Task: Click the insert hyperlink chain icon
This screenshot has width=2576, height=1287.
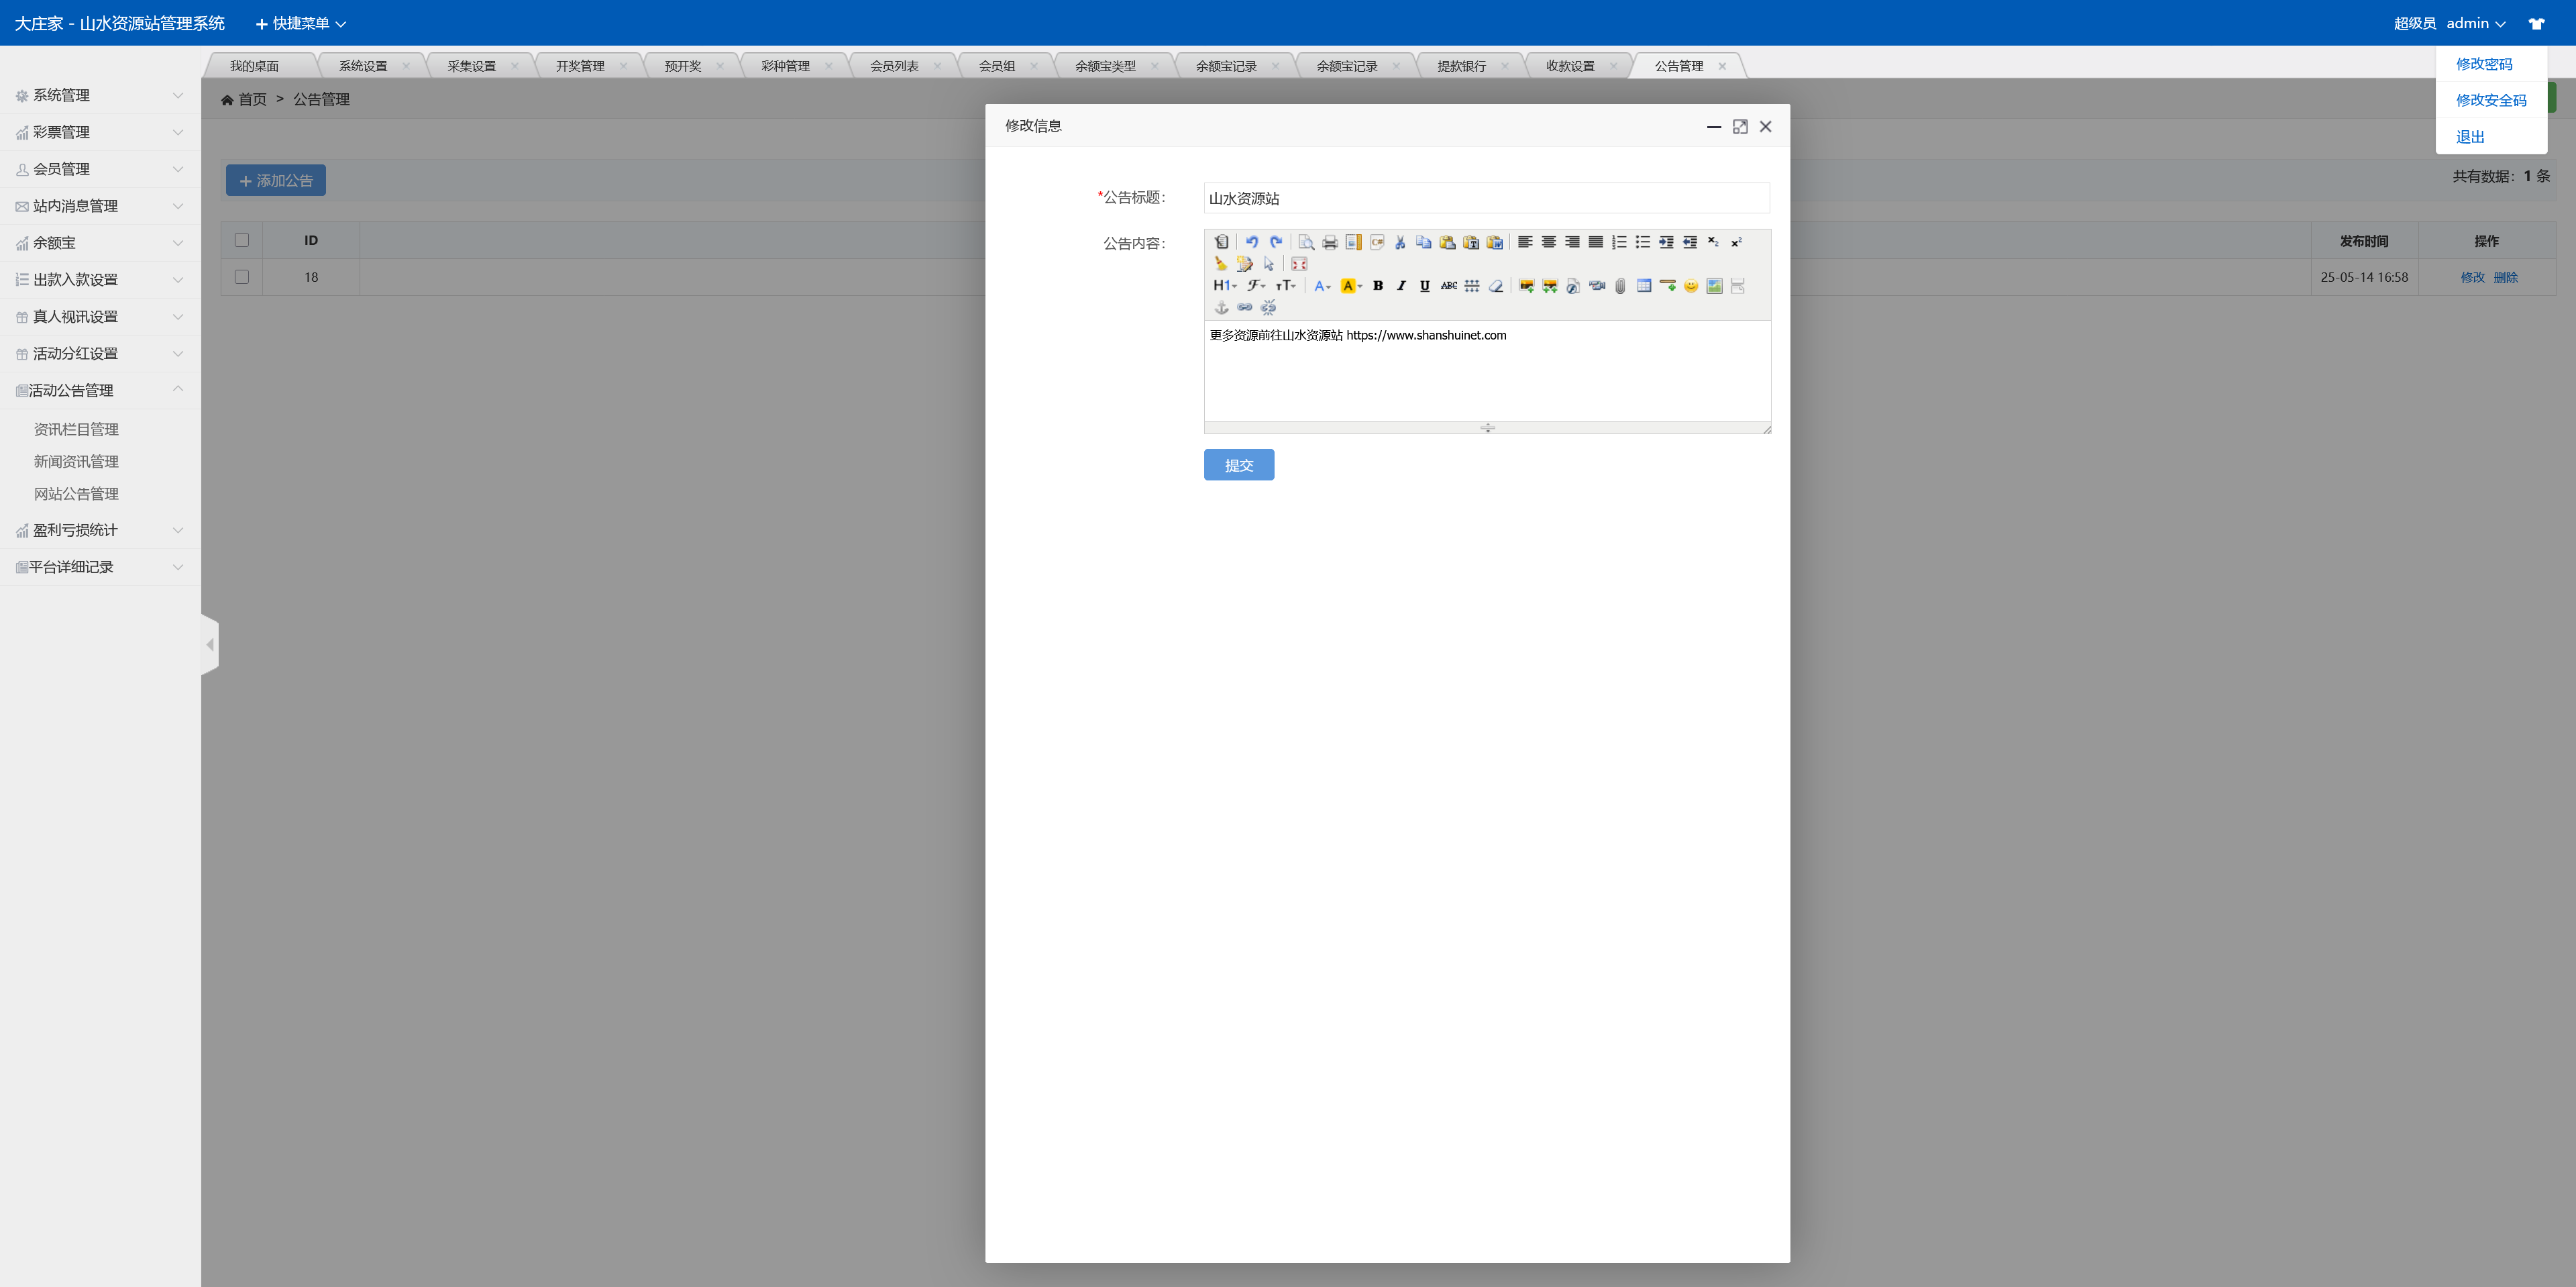Action: [1244, 308]
